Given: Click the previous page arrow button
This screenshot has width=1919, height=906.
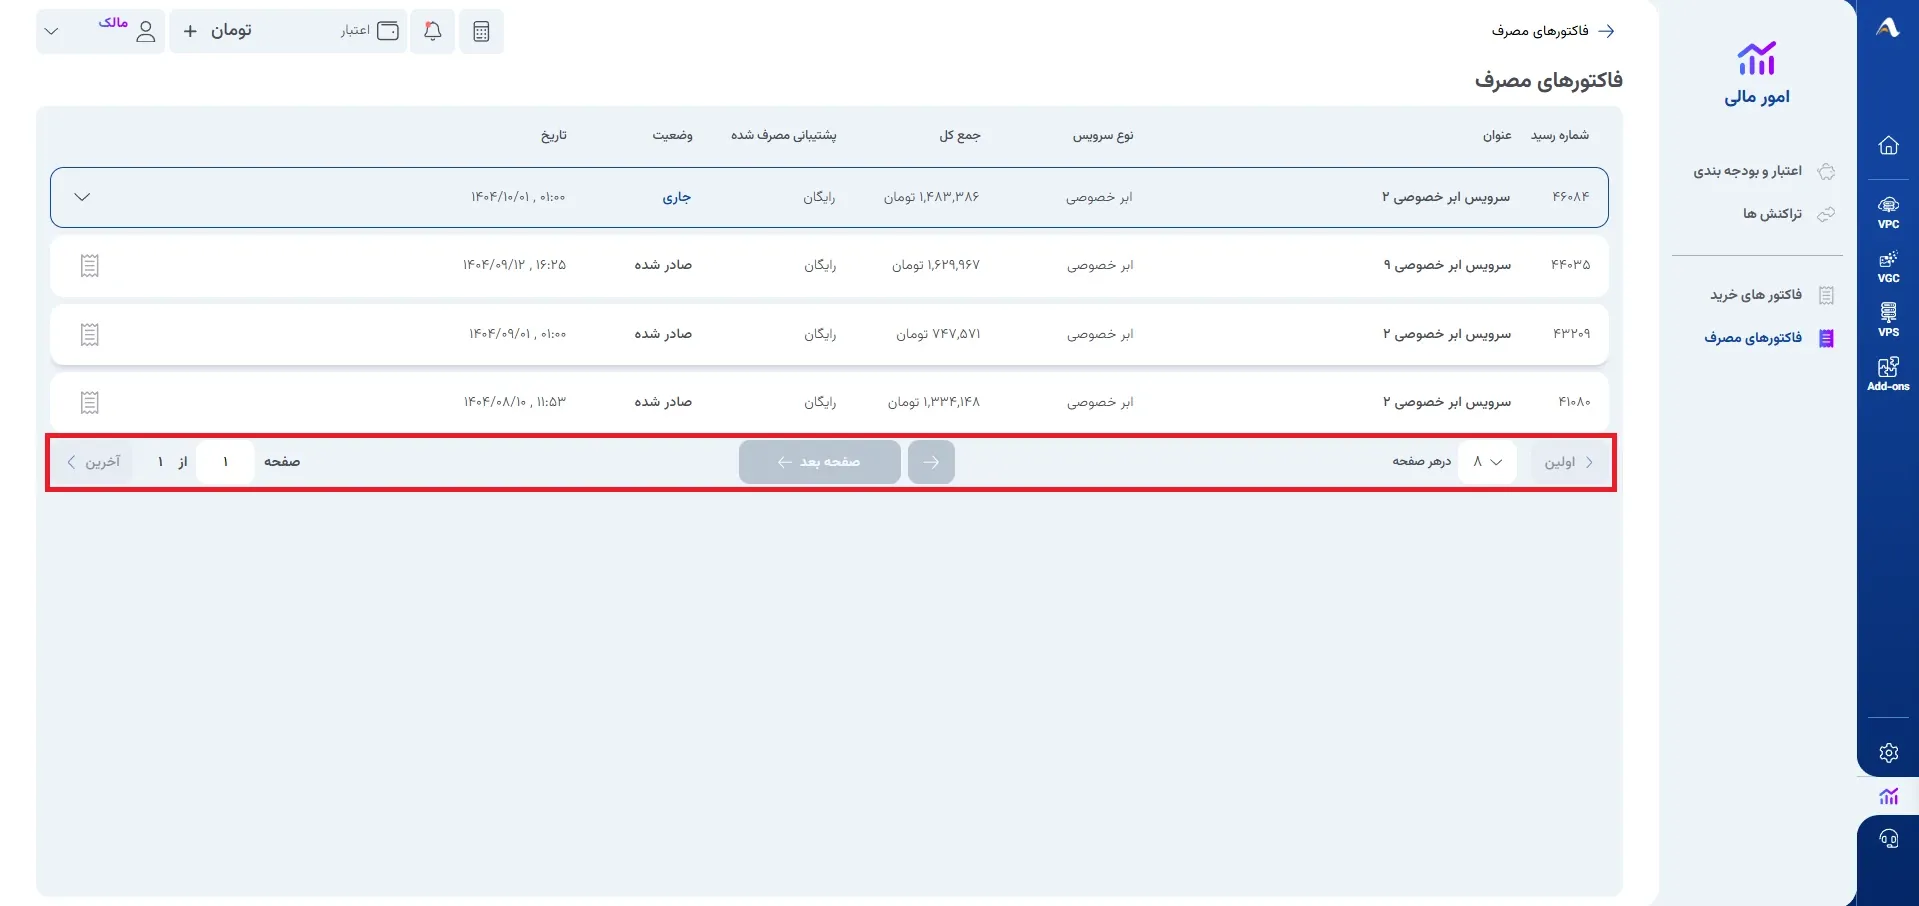Looking at the screenshot, I should pyautogui.click(x=931, y=462).
